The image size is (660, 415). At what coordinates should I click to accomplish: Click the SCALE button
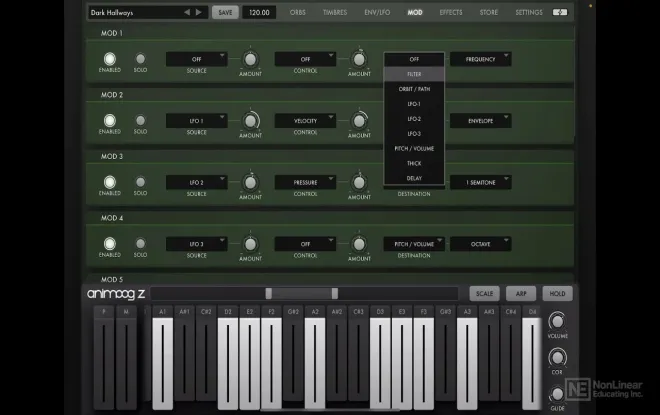(x=484, y=294)
